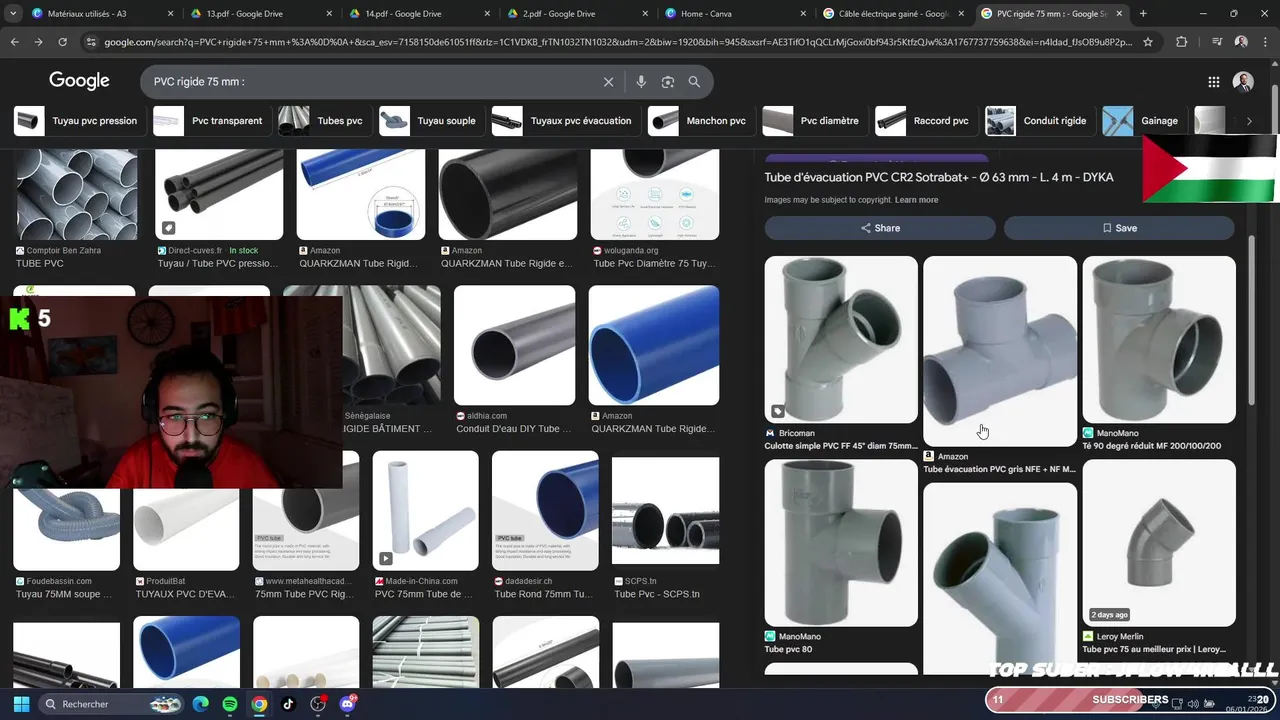Open Google Lens image search

pyautogui.click(x=668, y=82)
